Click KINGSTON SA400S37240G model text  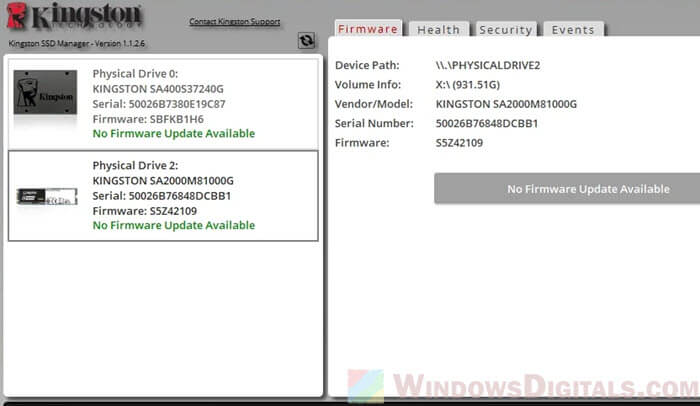158,89
